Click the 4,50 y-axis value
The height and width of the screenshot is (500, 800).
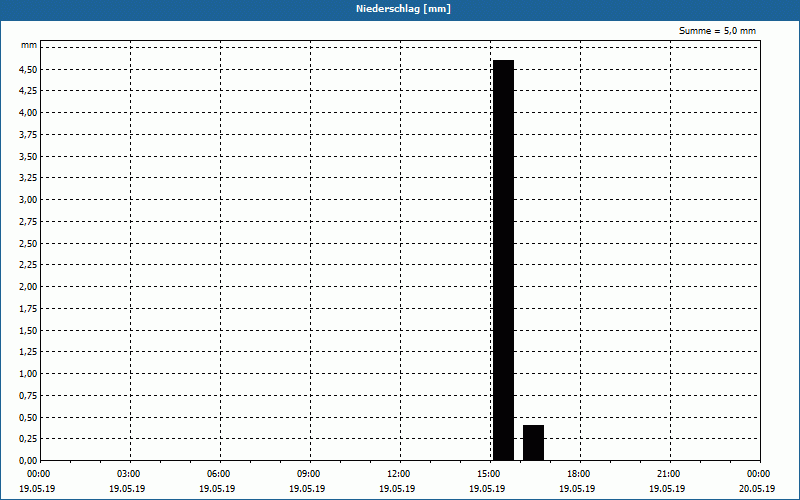coord(28,69)
